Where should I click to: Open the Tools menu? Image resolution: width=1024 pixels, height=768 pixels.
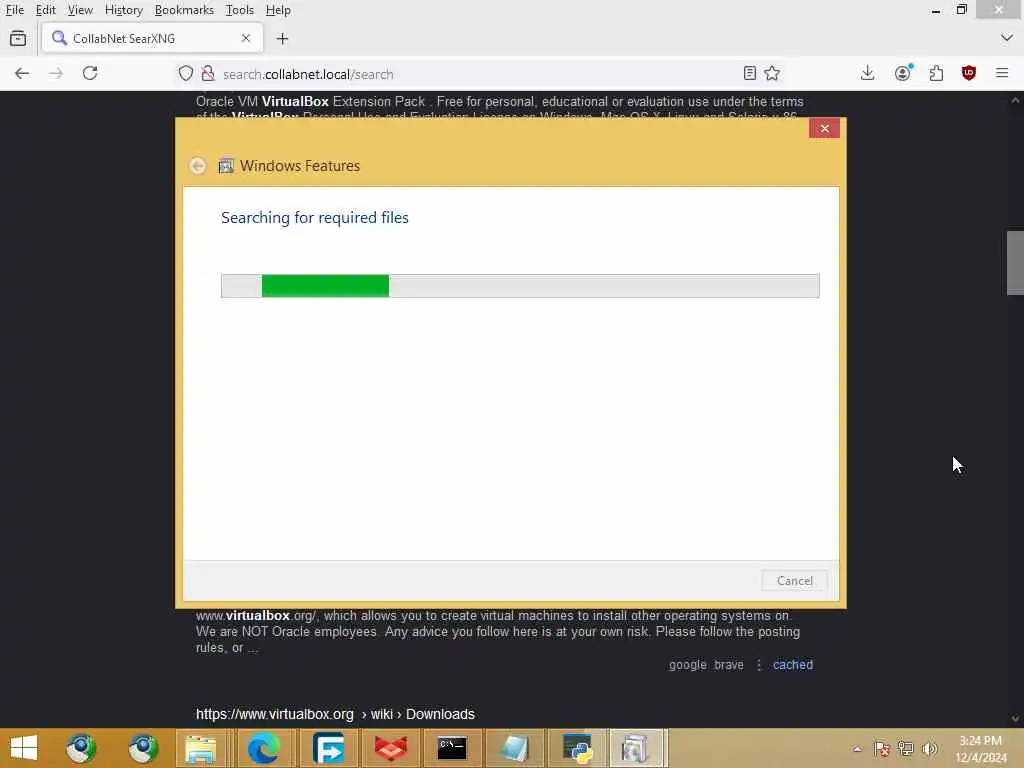(x=239, y=10)
